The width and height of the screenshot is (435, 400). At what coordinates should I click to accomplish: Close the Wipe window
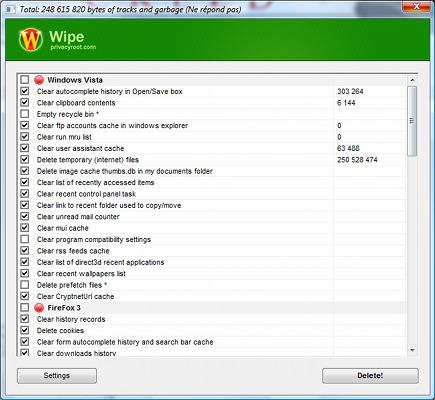coord(416,6)
